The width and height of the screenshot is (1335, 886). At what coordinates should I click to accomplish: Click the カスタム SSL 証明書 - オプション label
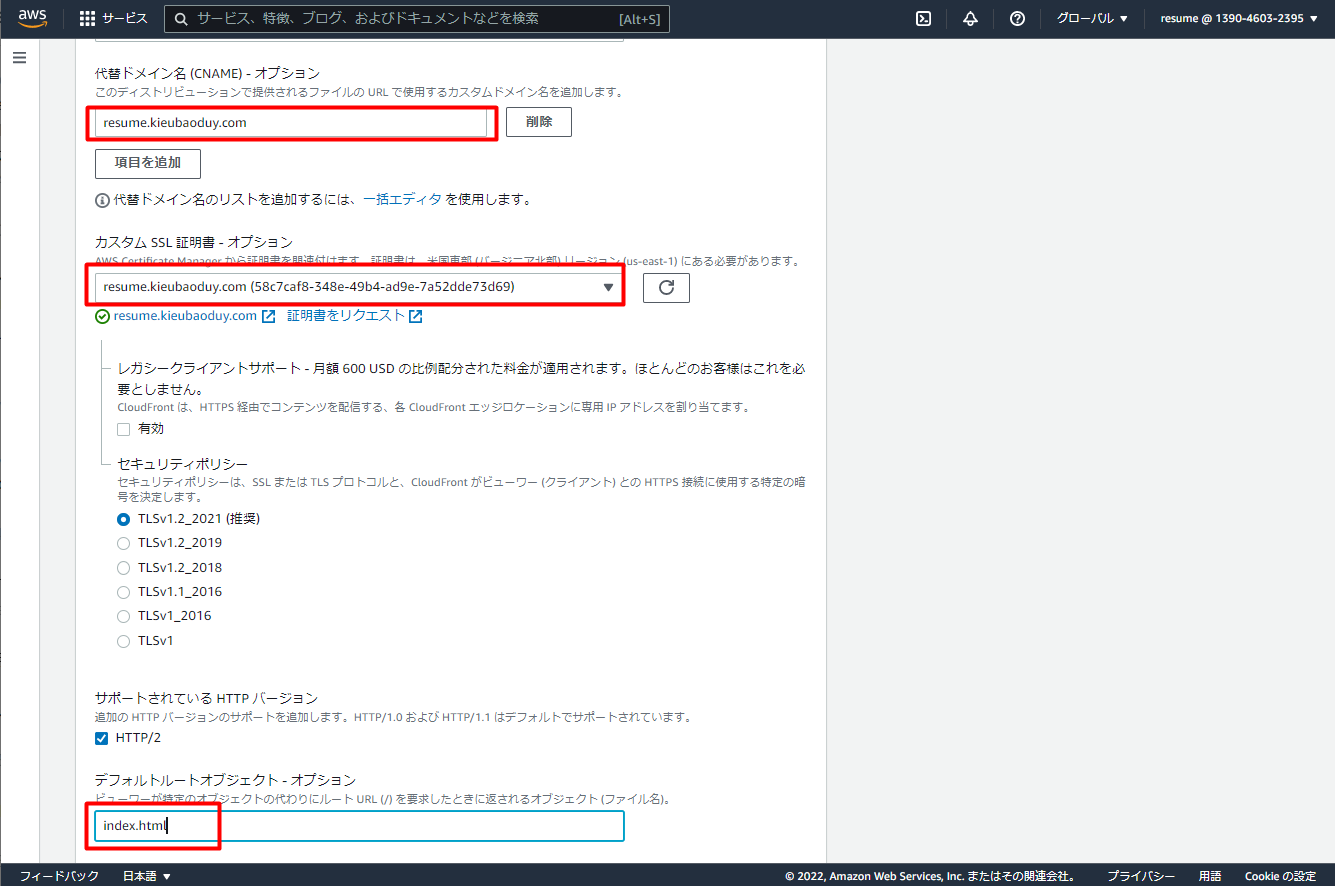tap(194, 242)
